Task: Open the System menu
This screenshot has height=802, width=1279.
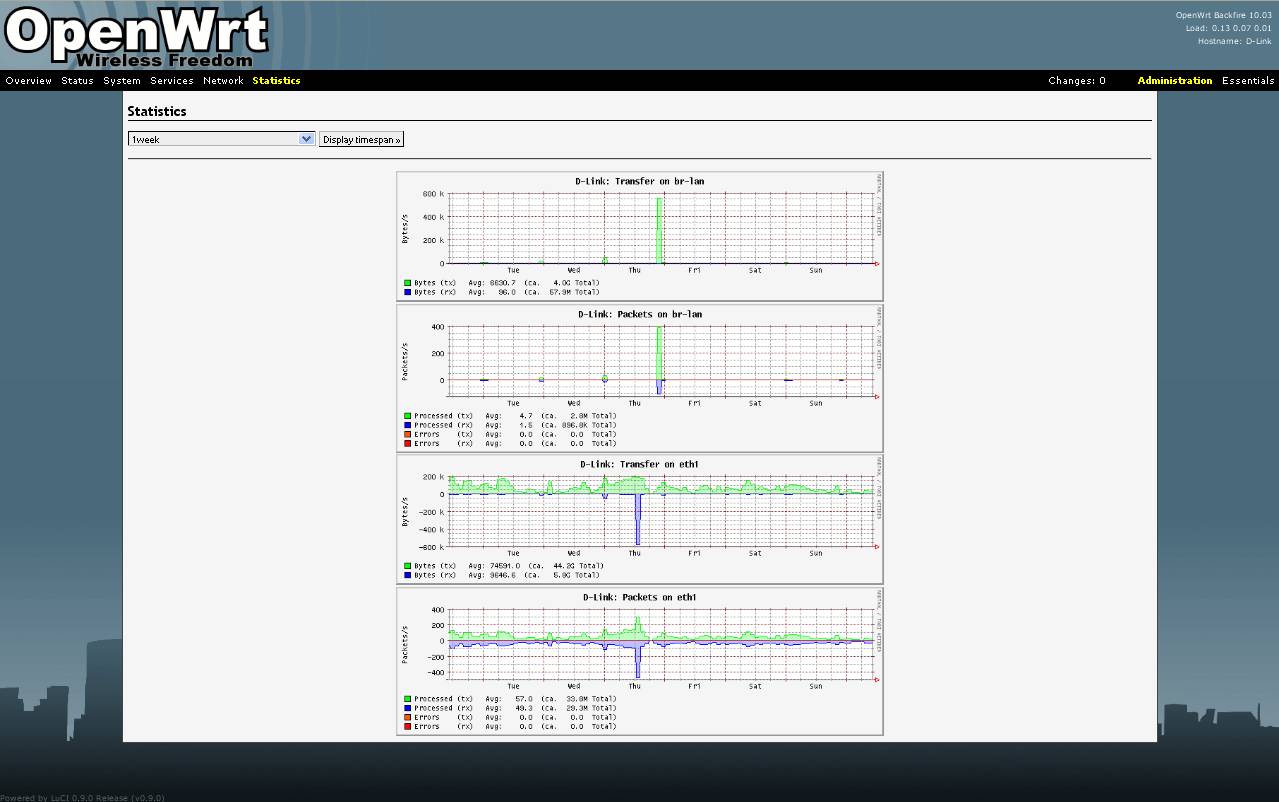Action: pos(122,81)
